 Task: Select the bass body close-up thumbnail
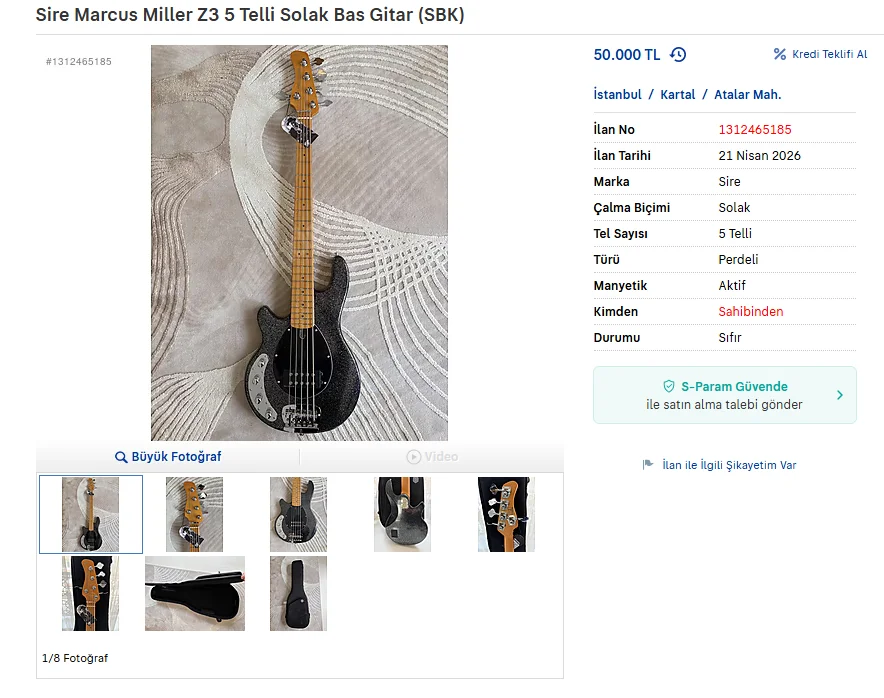tap(298, 514)
